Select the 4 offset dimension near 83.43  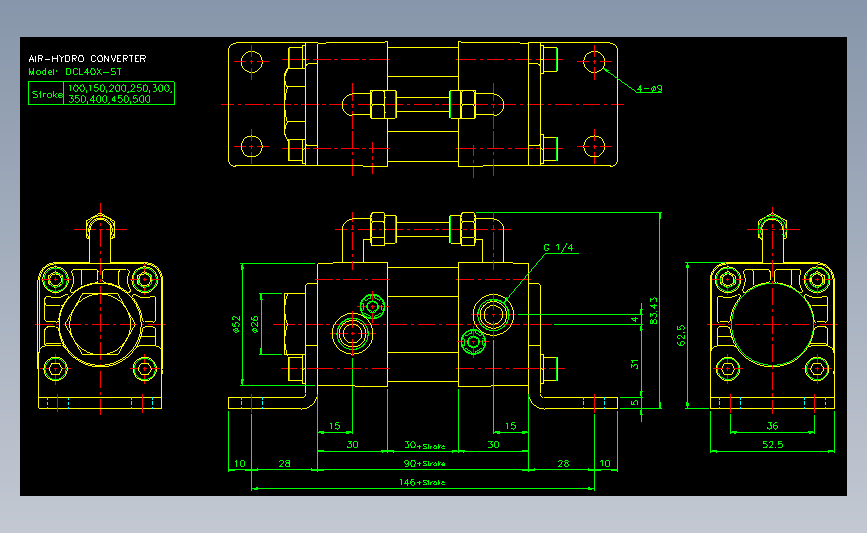pos(635,319)
